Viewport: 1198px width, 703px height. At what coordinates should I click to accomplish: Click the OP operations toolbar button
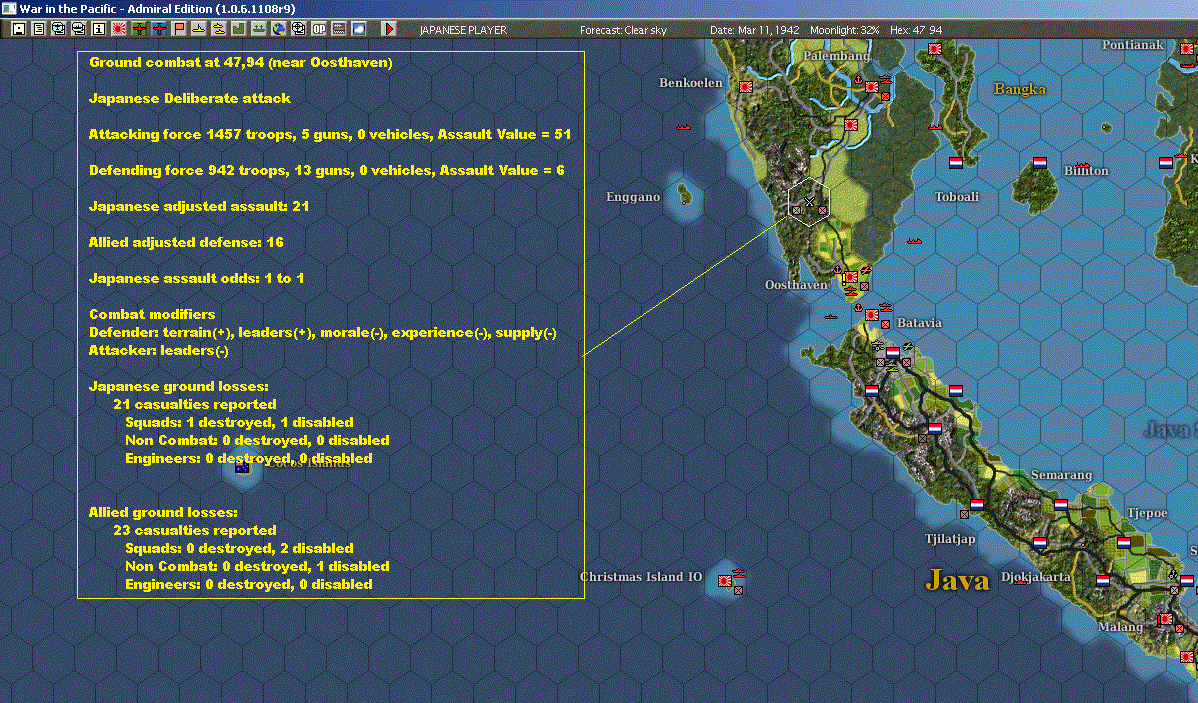319,29
